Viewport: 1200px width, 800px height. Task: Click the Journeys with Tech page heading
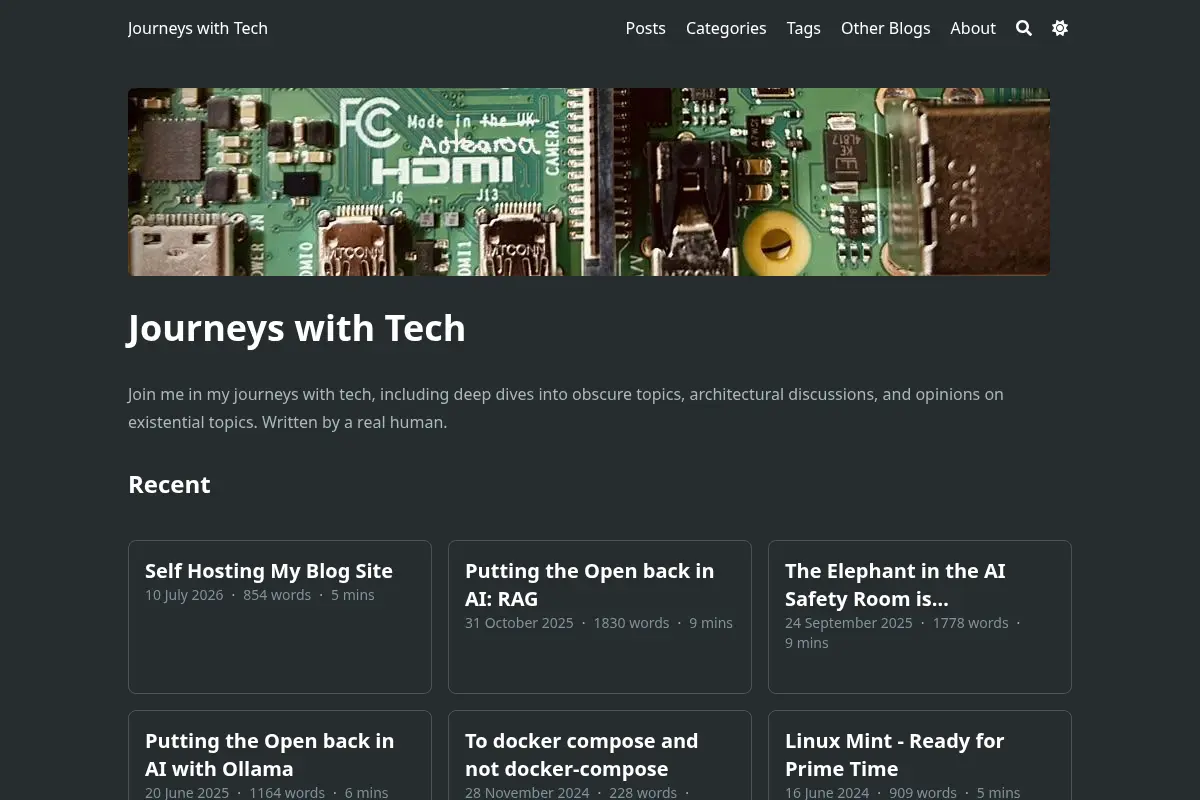point(297,328)
